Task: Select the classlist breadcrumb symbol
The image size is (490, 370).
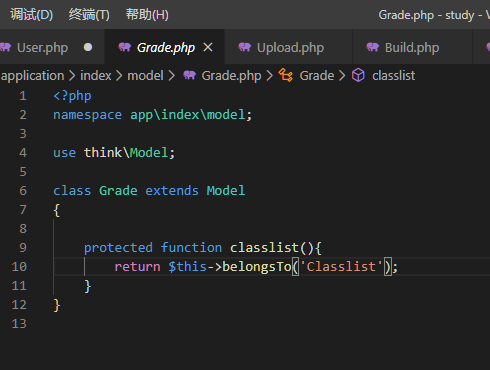Action: point(394,76)
